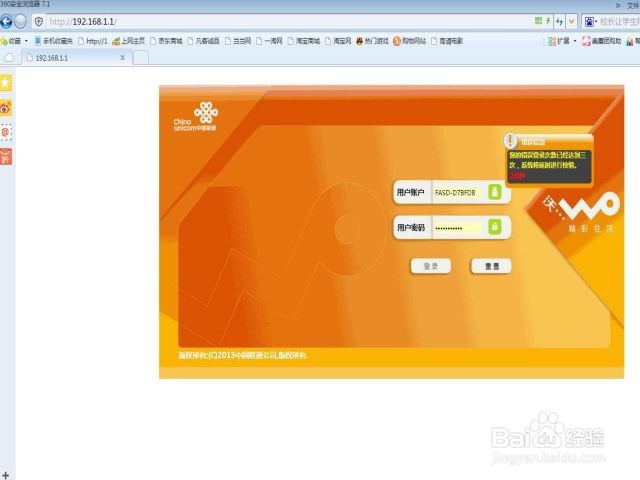Click the 用户账户 username input field
The width and height of the screenshot is (640, 480).
pyautogui.click(x=459, y=192)
